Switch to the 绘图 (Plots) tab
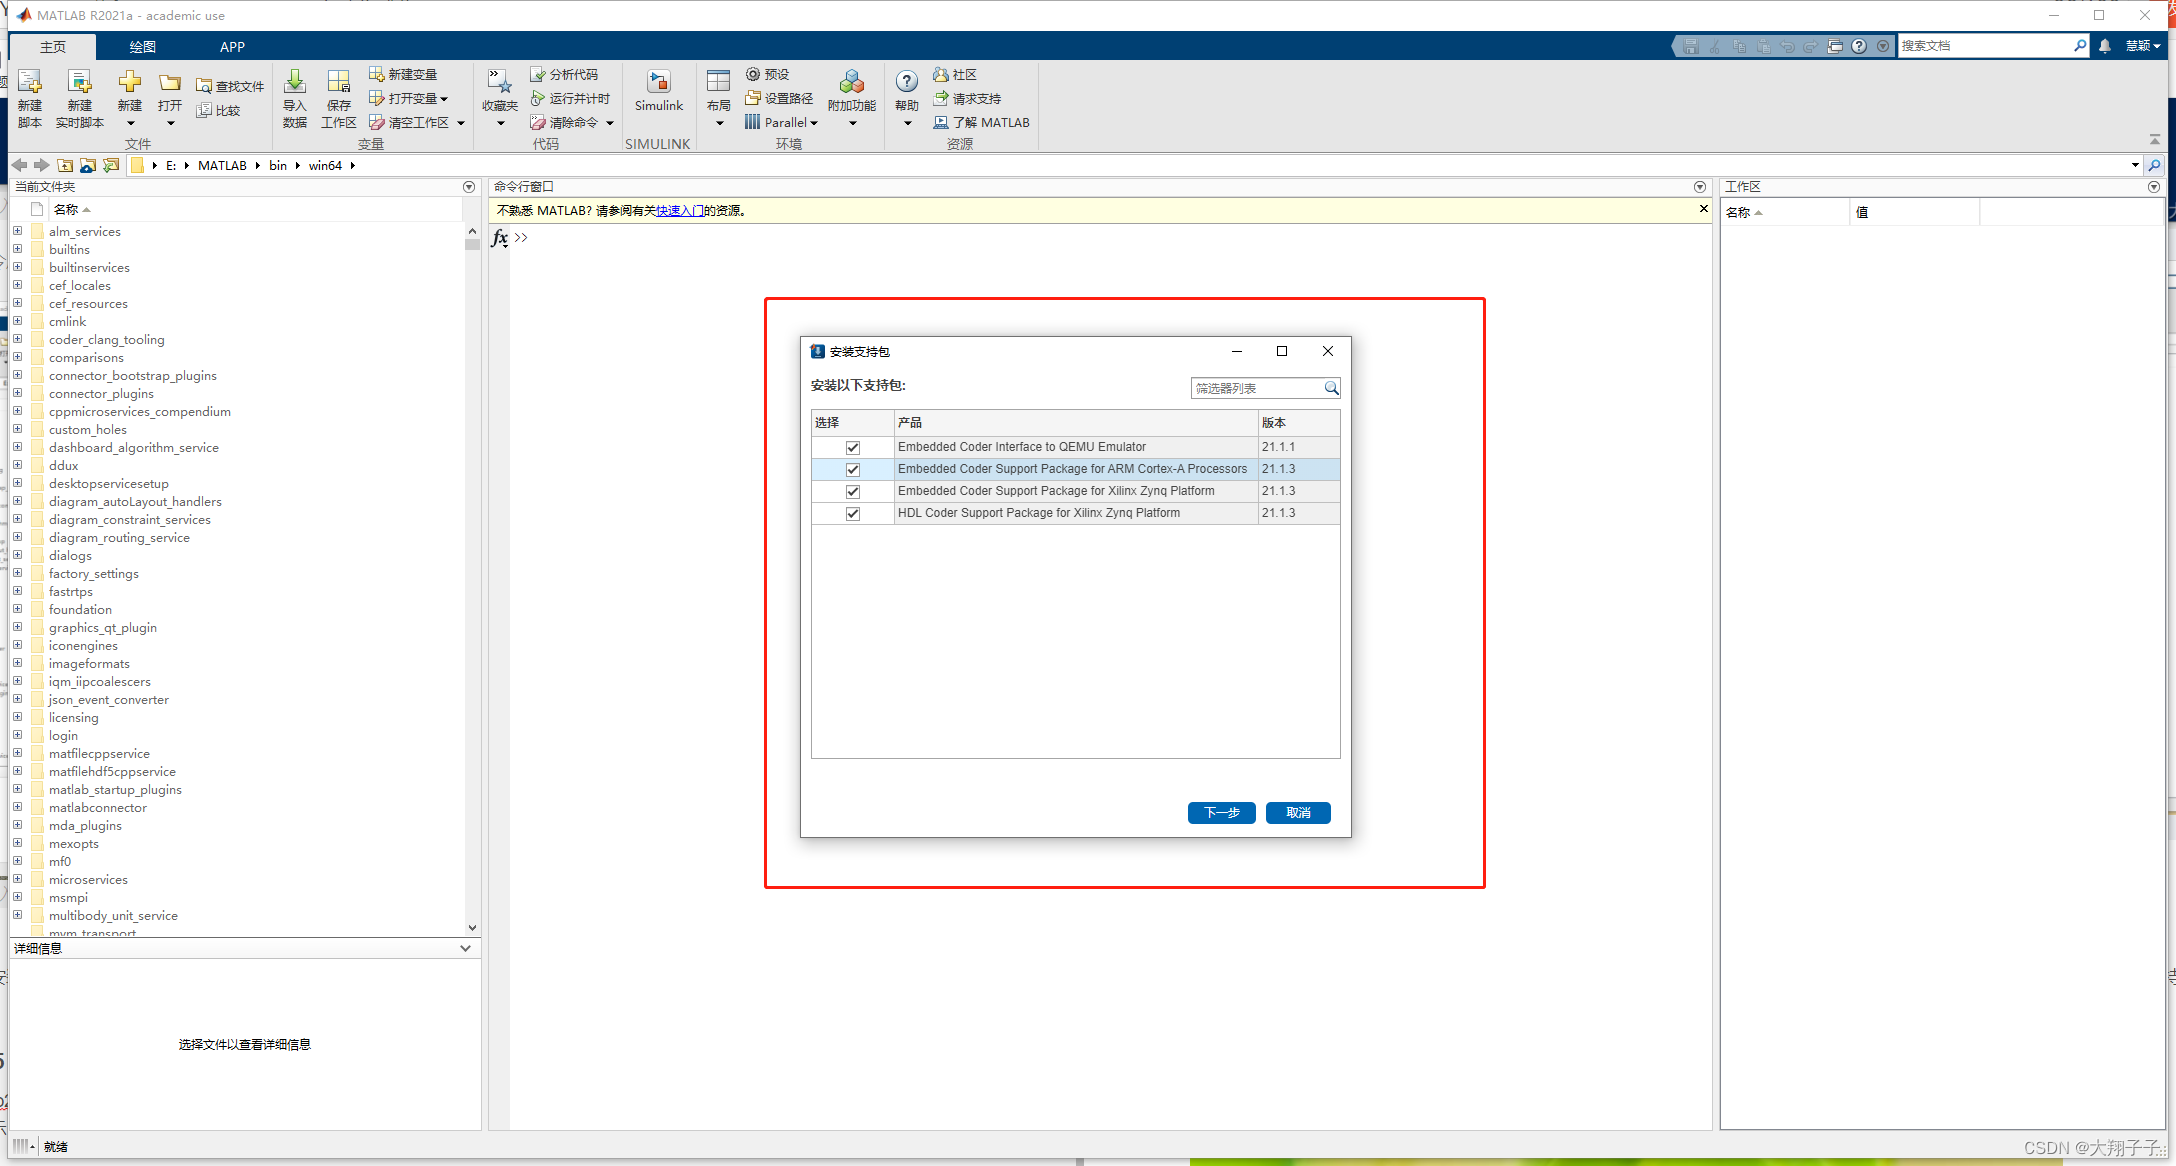 142,46
